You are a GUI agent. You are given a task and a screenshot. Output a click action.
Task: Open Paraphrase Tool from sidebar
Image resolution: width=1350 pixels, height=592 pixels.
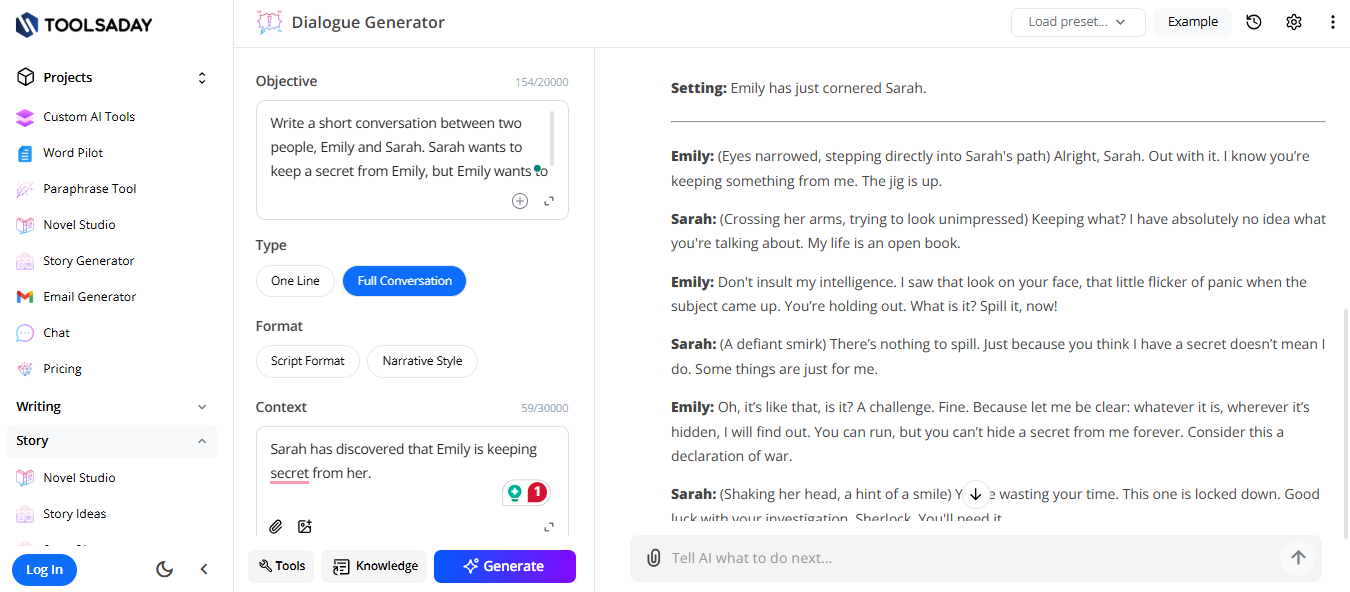click(x=90, y=189)
